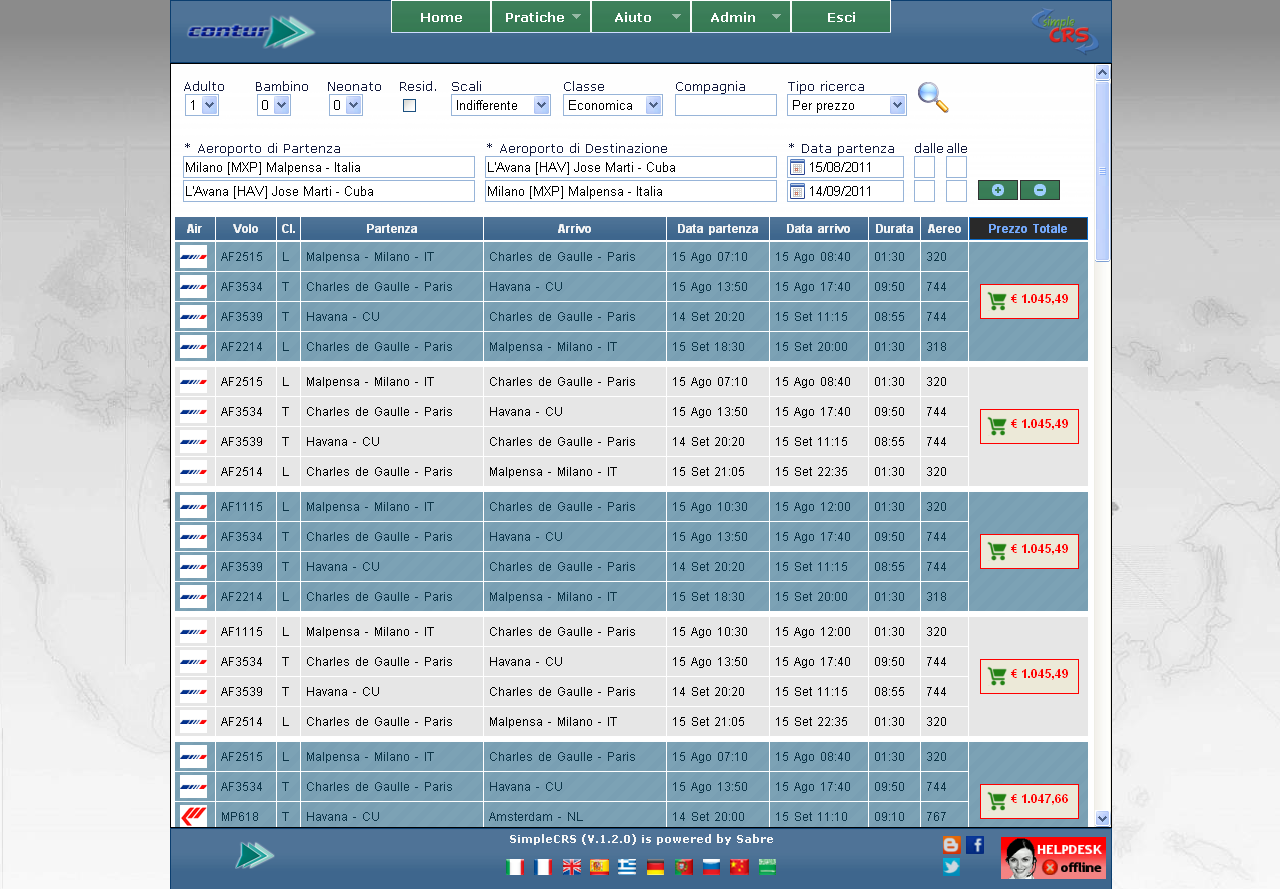
Task: Switch language to French flag
Action: point(543,867)
